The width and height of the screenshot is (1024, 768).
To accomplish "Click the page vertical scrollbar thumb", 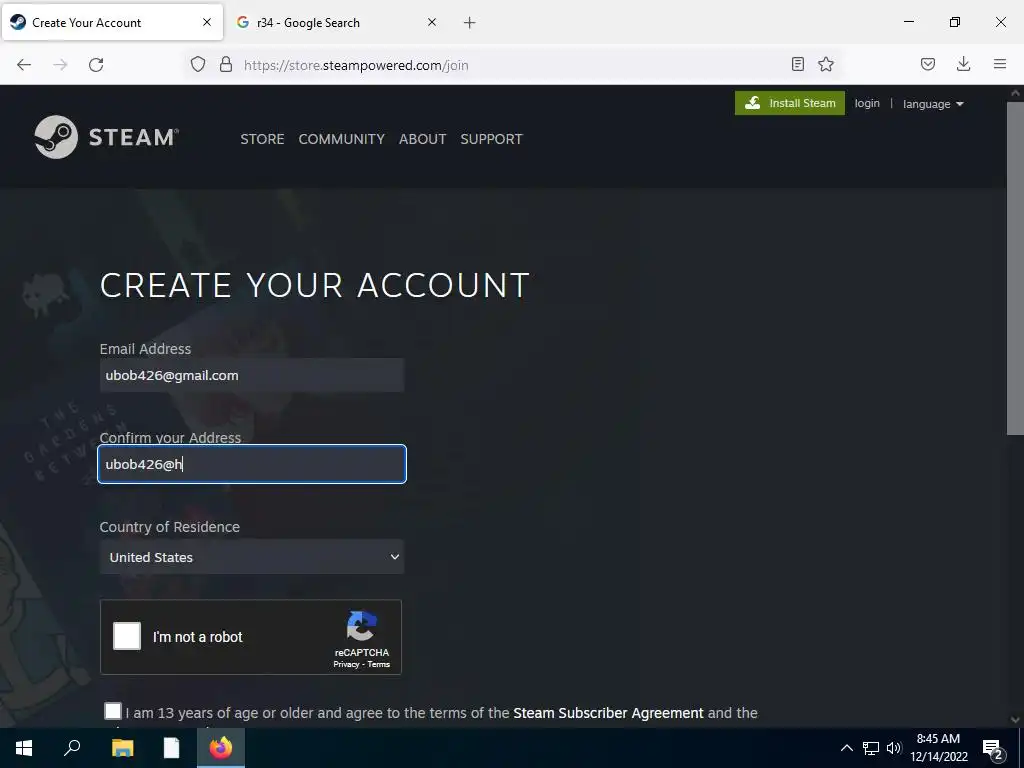I will pos(1015,268).
